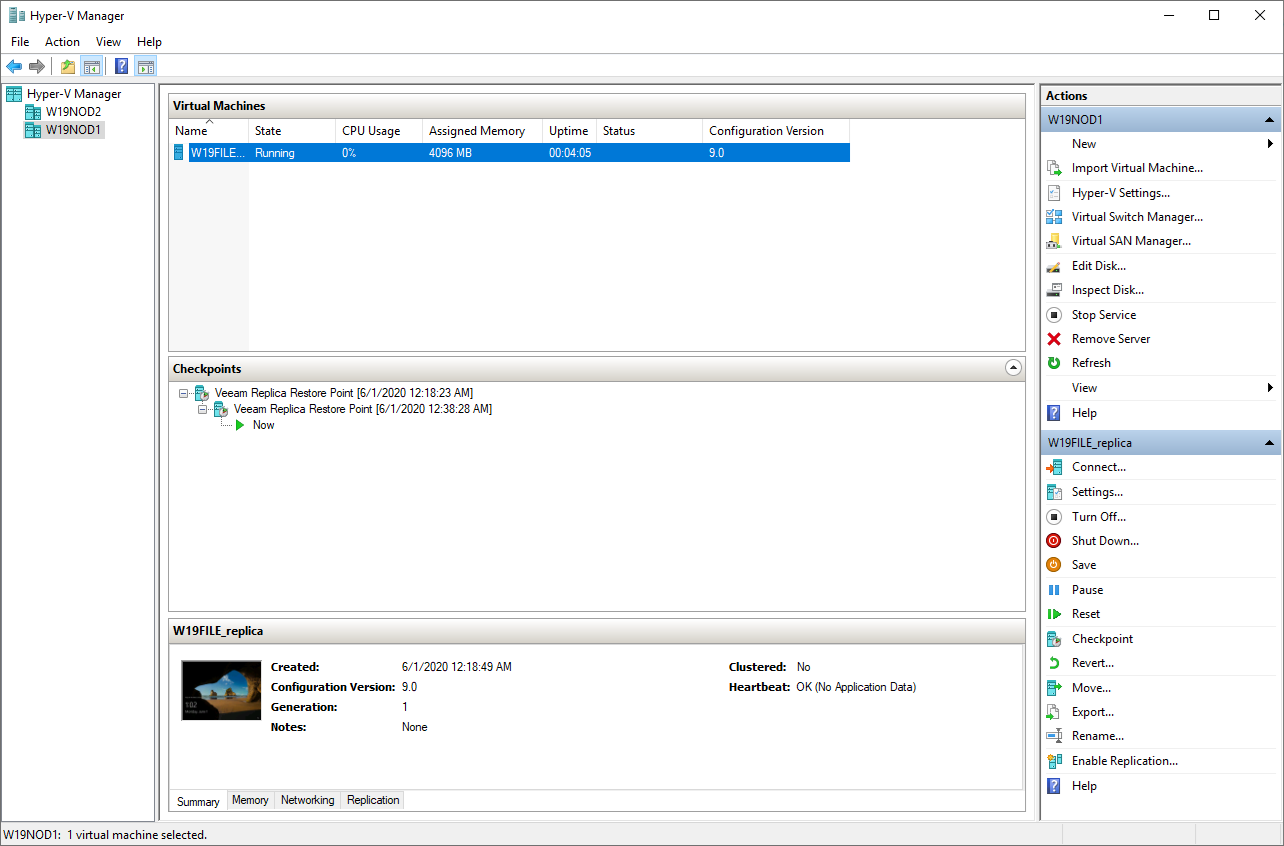Click Hyper-V Settings icon
The image size is (1284, 846).
[x=1053, y=193]
